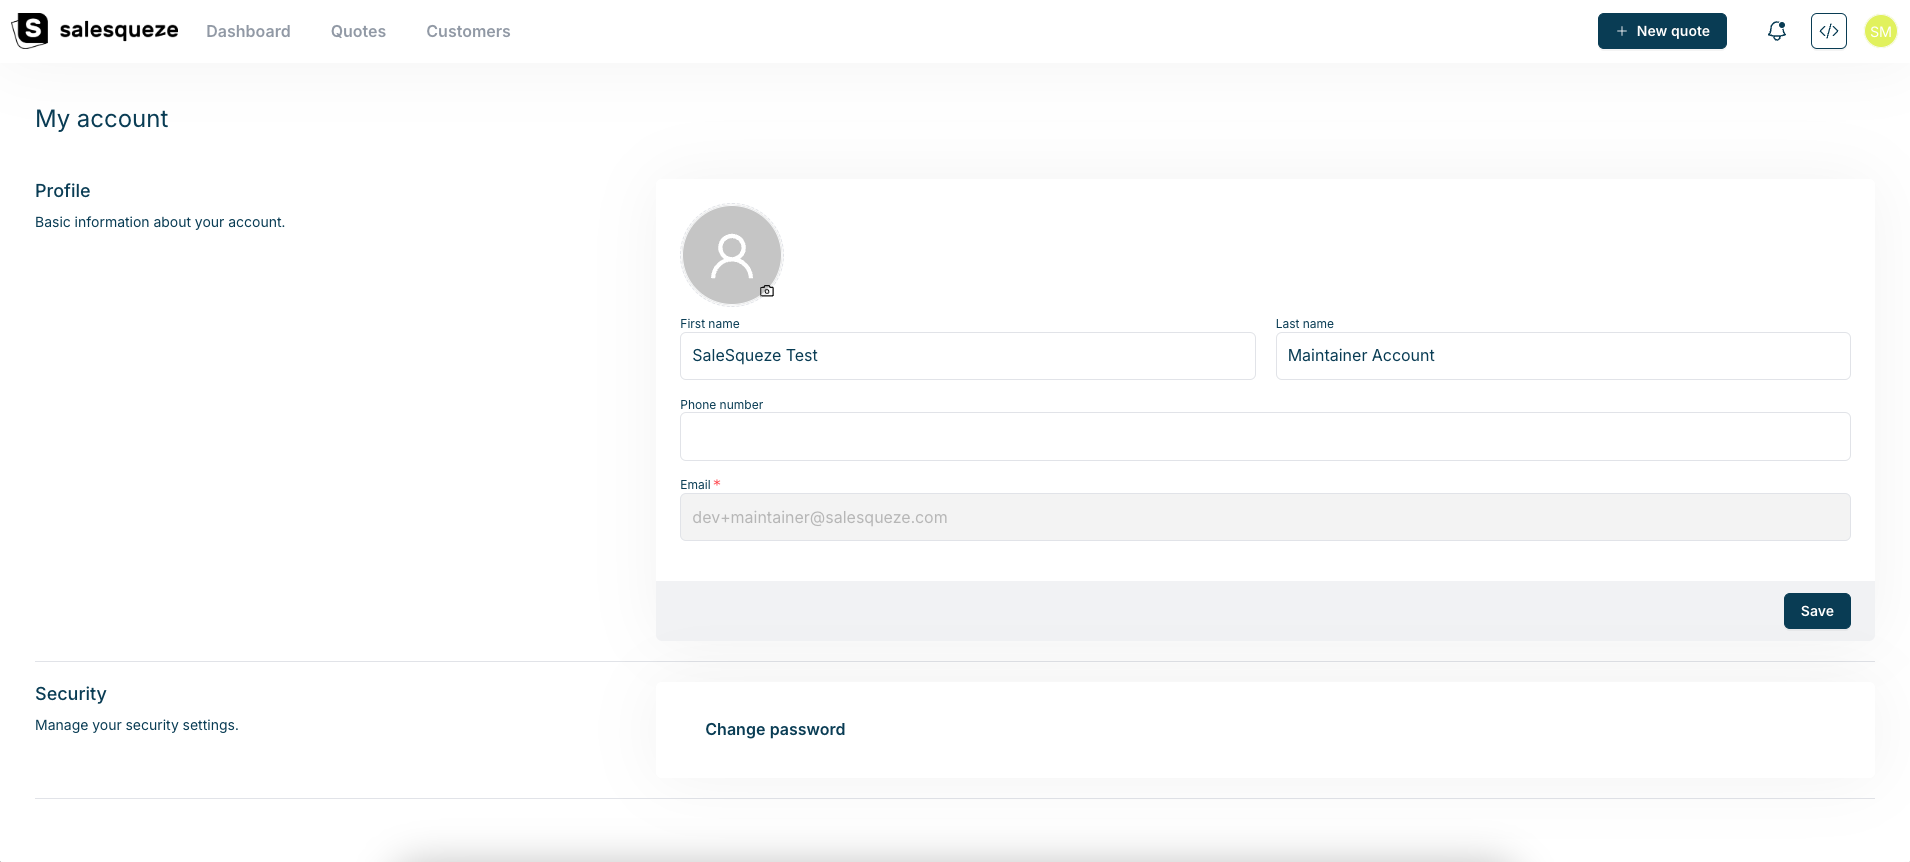Image resolution: width=1910 pixels, height=862 pixels.
Task: Go to the Dashboard tab
Action: (248, 31)
